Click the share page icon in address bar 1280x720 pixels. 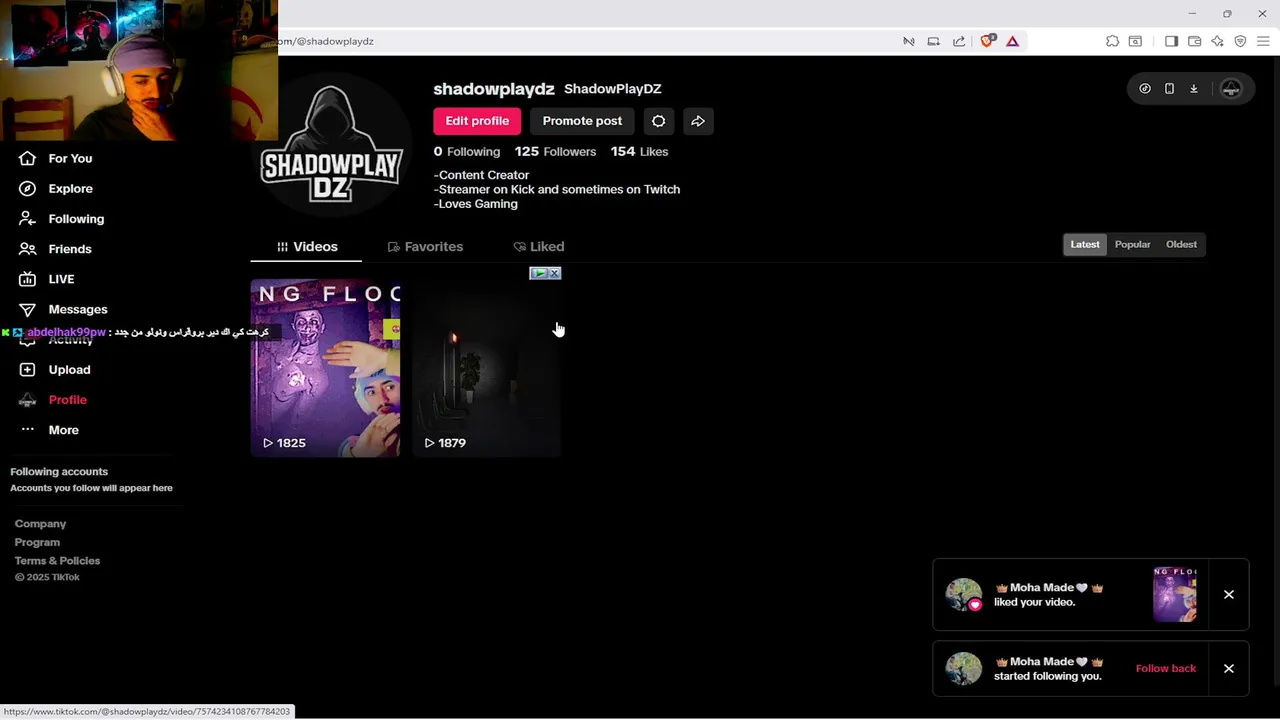click(959, 41)
